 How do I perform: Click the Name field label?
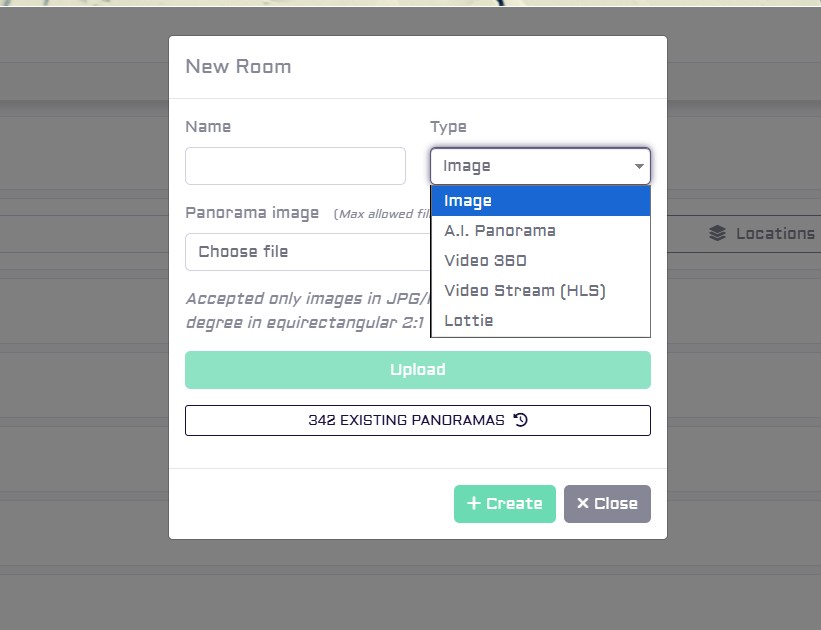208,127
